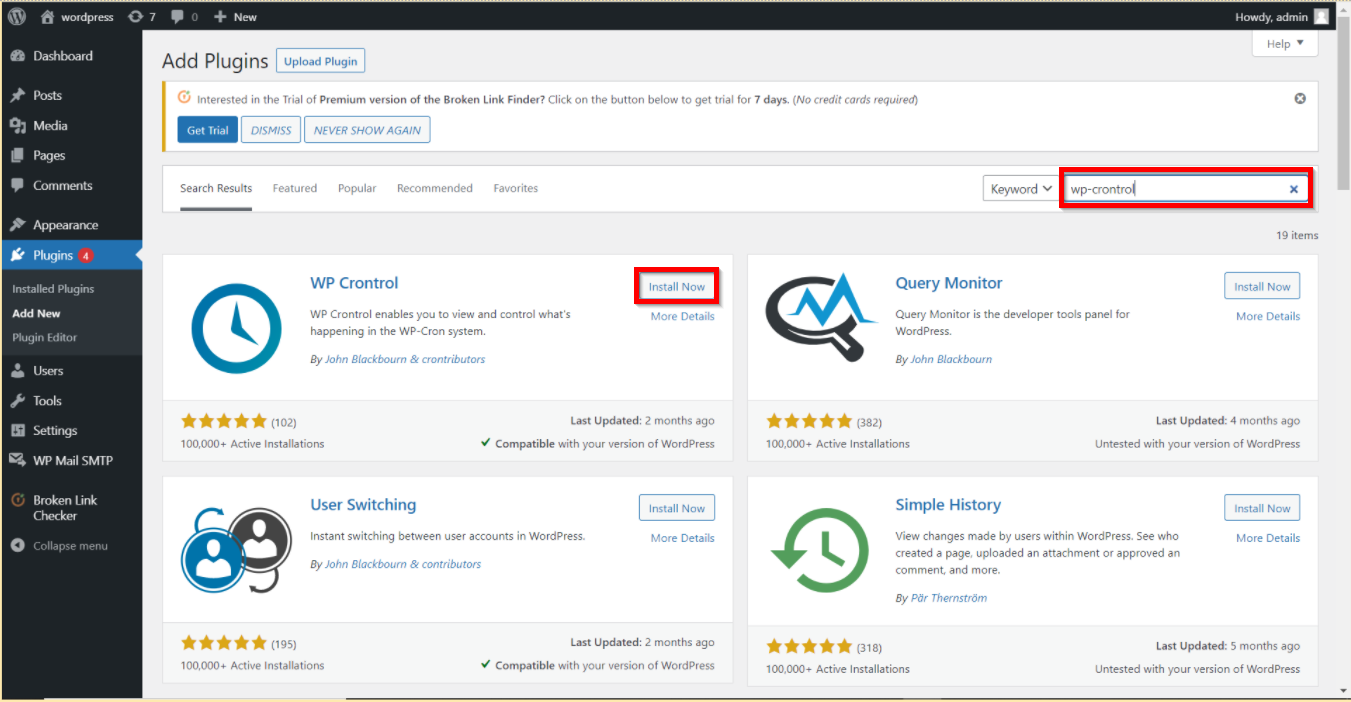Install the Simple History plugin
The width and height of the screenshot is (1351, 702).
pyautogui.click(x=1262, y=509)
